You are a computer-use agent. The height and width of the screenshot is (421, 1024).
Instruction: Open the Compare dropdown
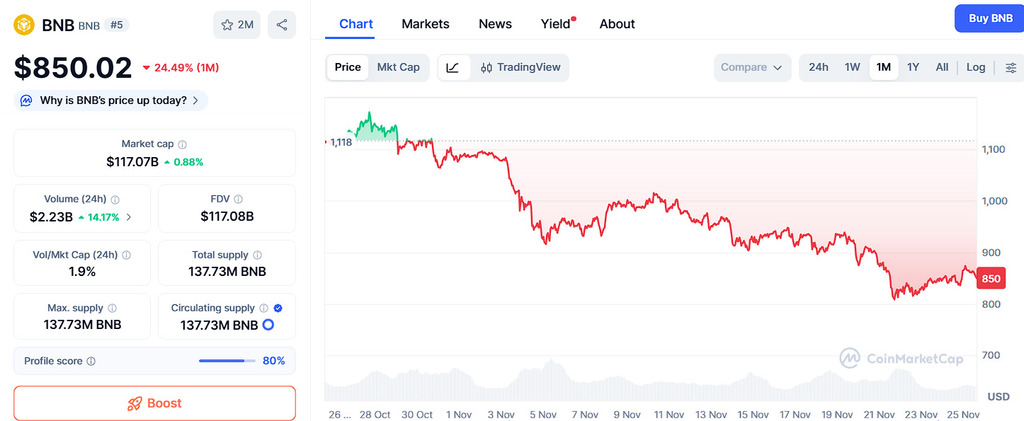pyautogui.click(x=751, y=68)
